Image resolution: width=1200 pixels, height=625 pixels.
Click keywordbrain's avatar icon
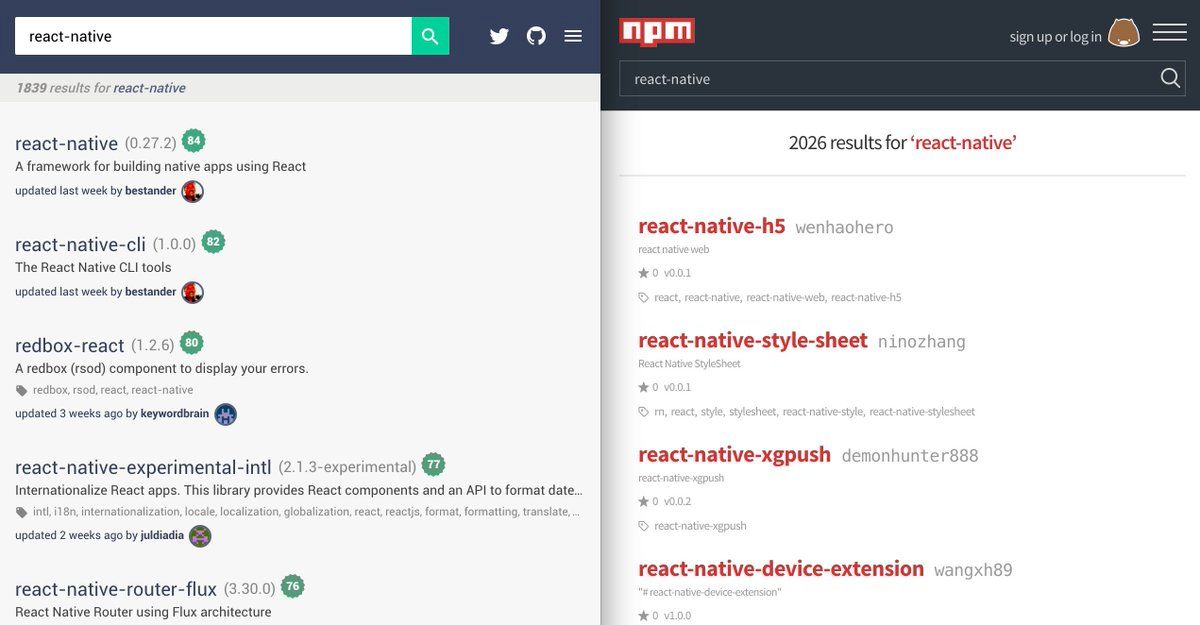pos(225,414)
